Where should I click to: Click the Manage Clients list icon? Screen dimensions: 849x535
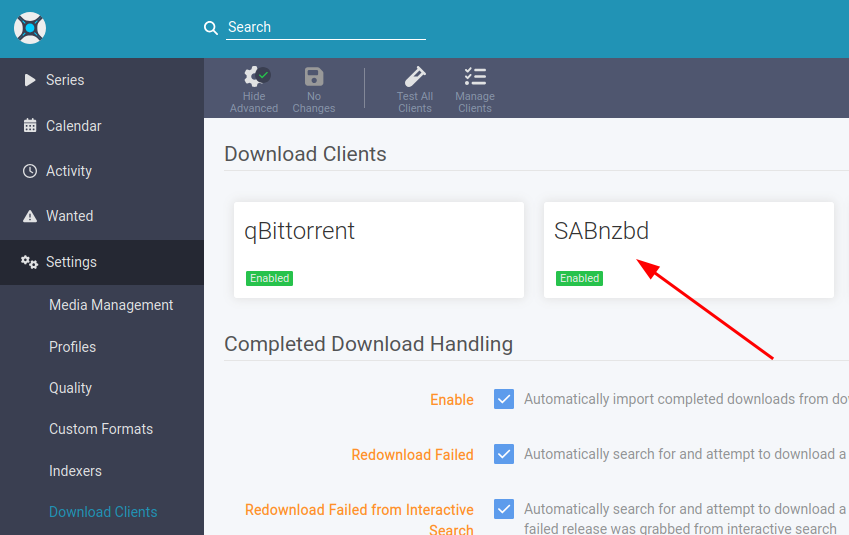point(475,76)
